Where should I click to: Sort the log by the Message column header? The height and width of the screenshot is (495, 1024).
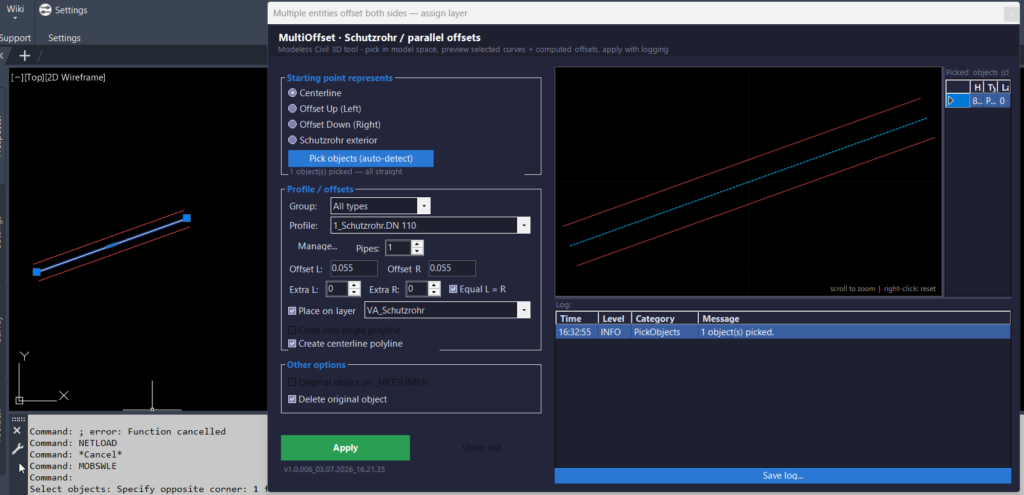[854, 319]
